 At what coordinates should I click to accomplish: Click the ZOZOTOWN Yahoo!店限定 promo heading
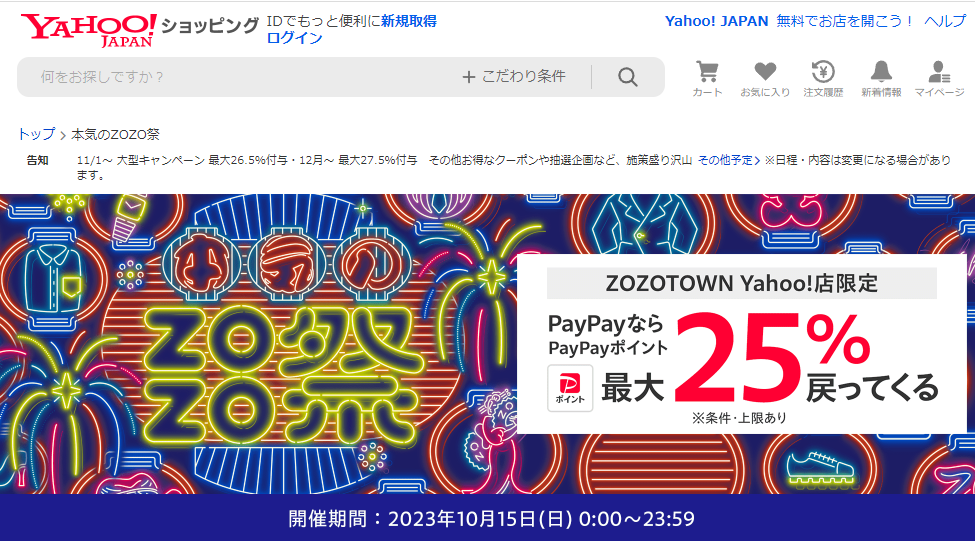click(742, 284)
